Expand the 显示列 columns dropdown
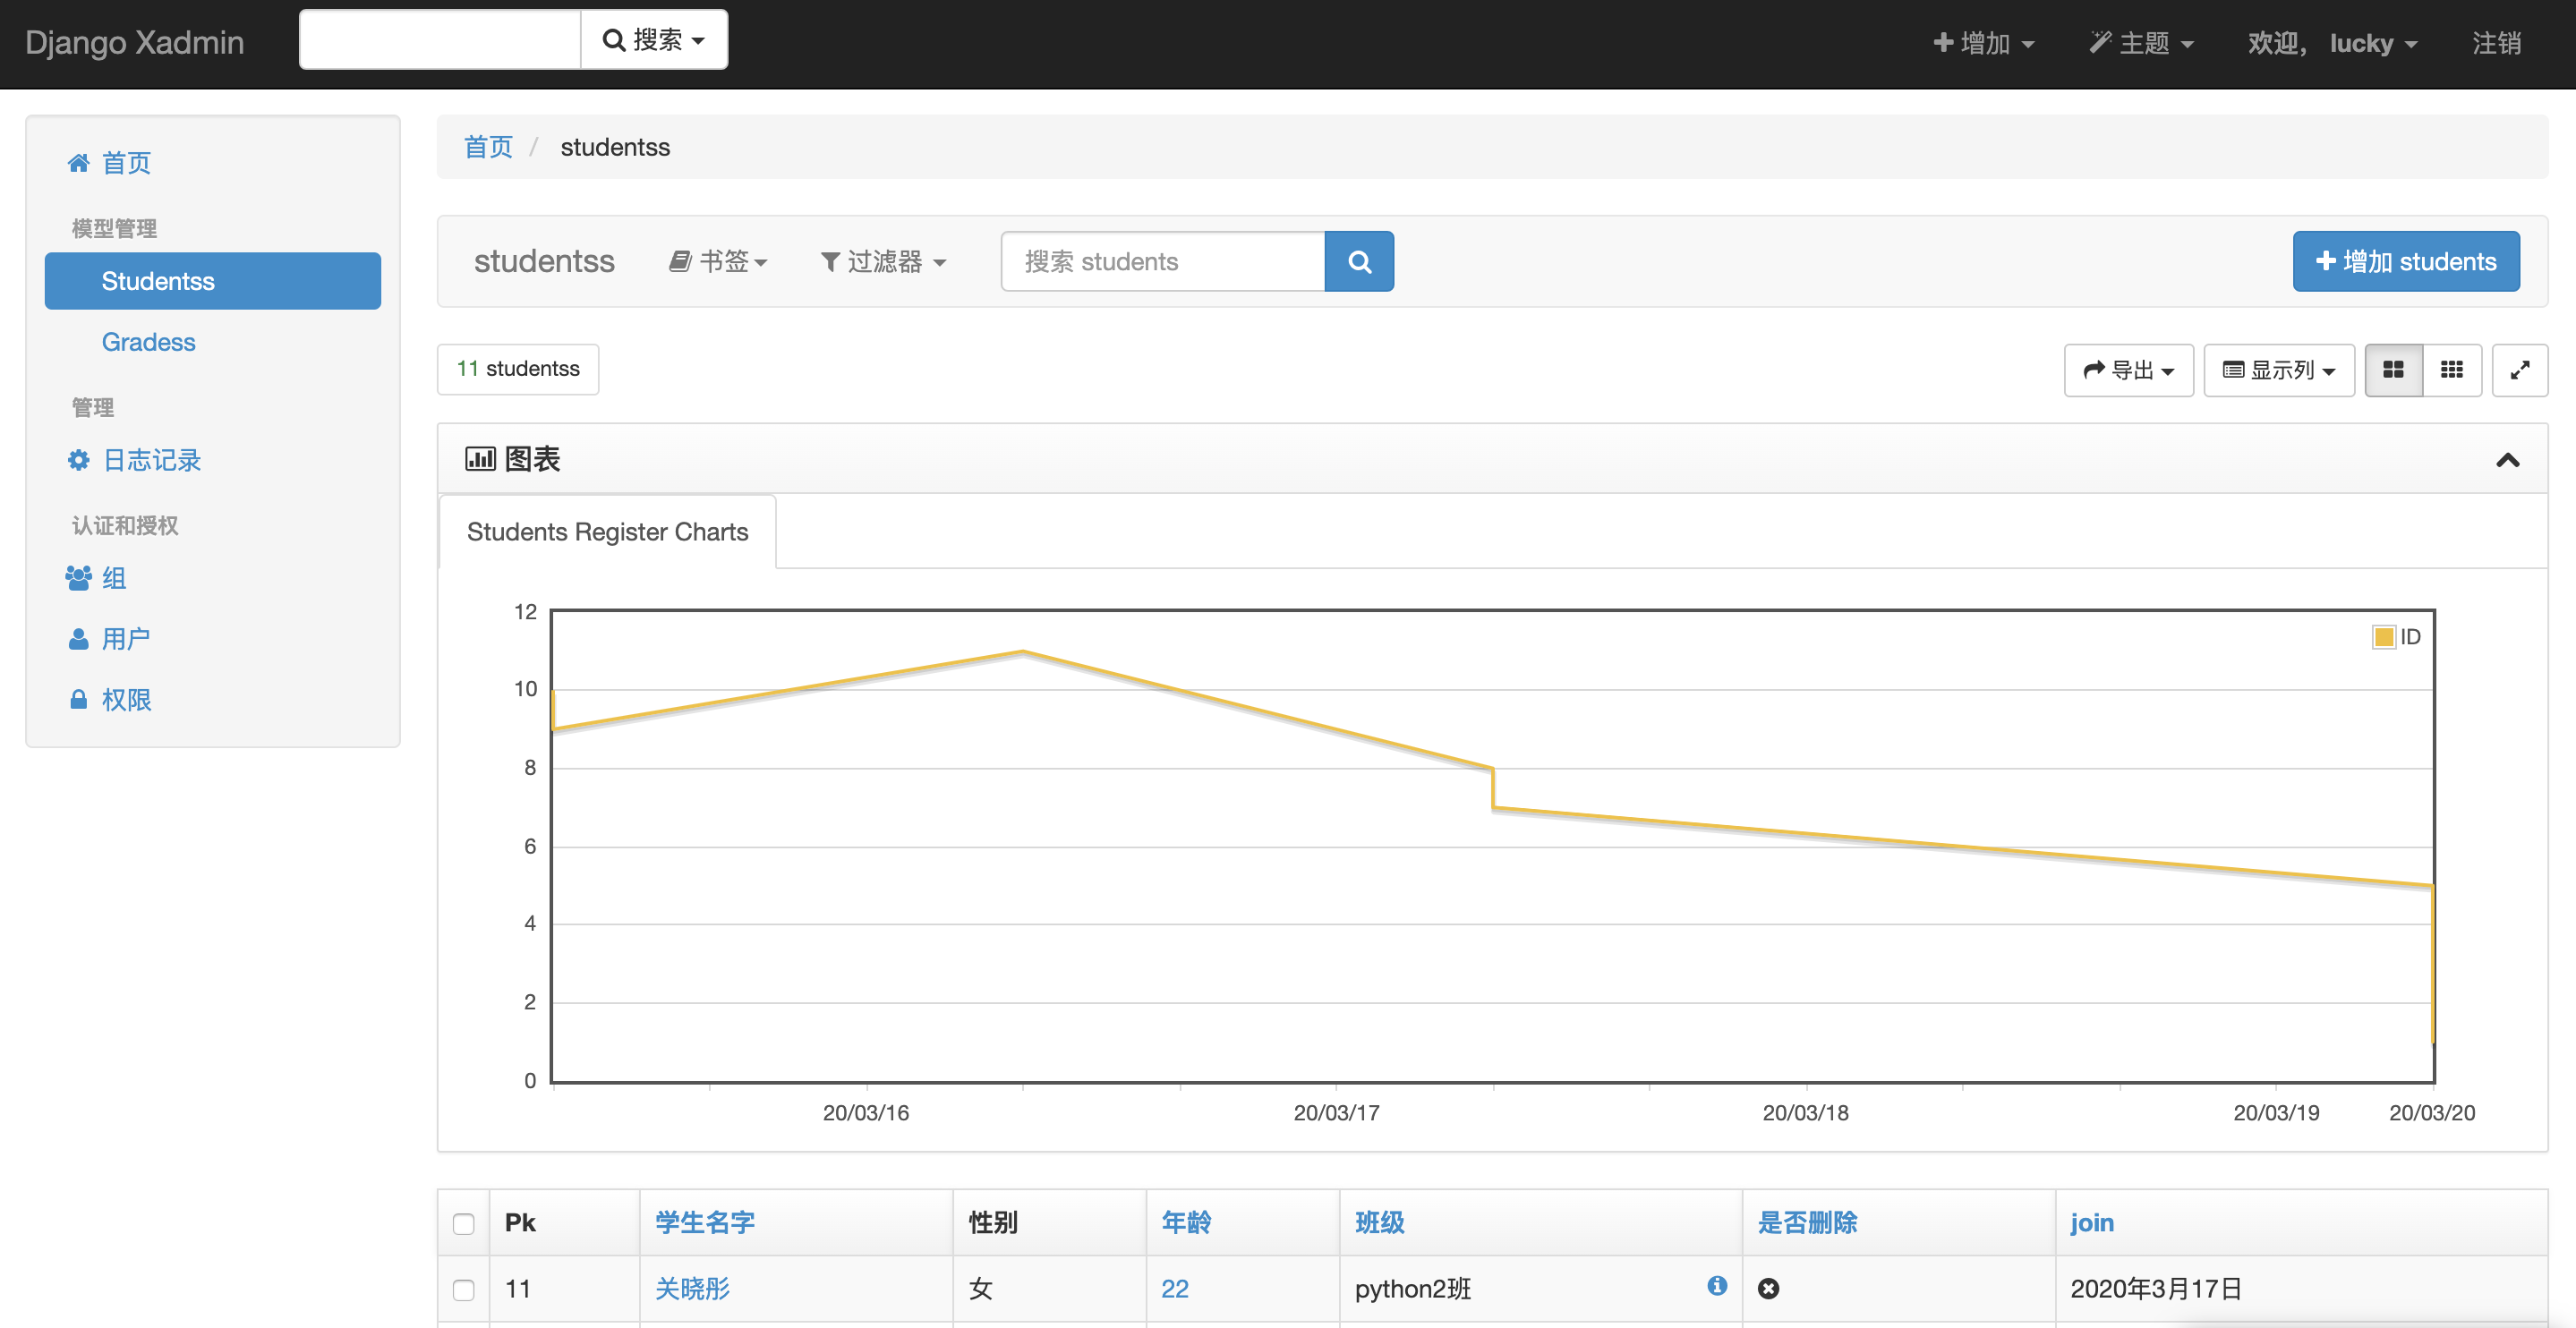 (x=2278, y=370)
